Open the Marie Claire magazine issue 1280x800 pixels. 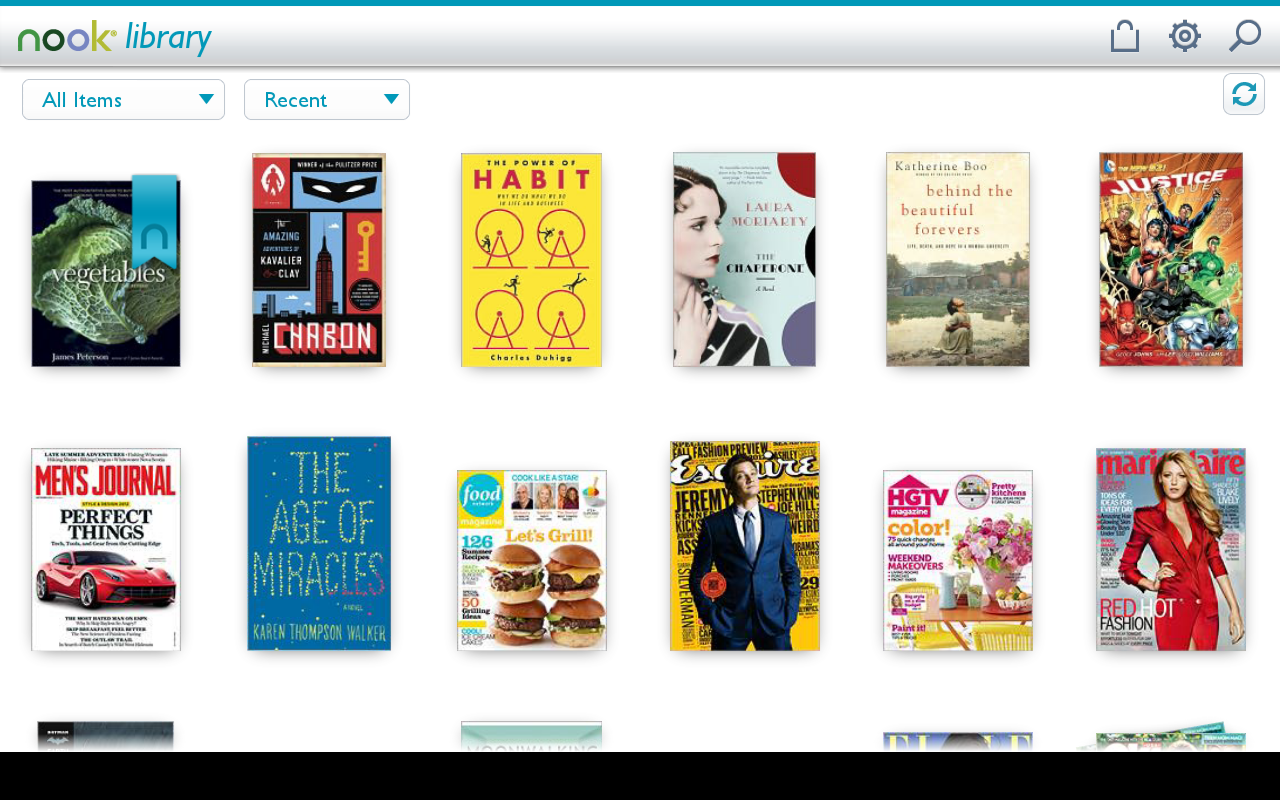coord(1171,550)
